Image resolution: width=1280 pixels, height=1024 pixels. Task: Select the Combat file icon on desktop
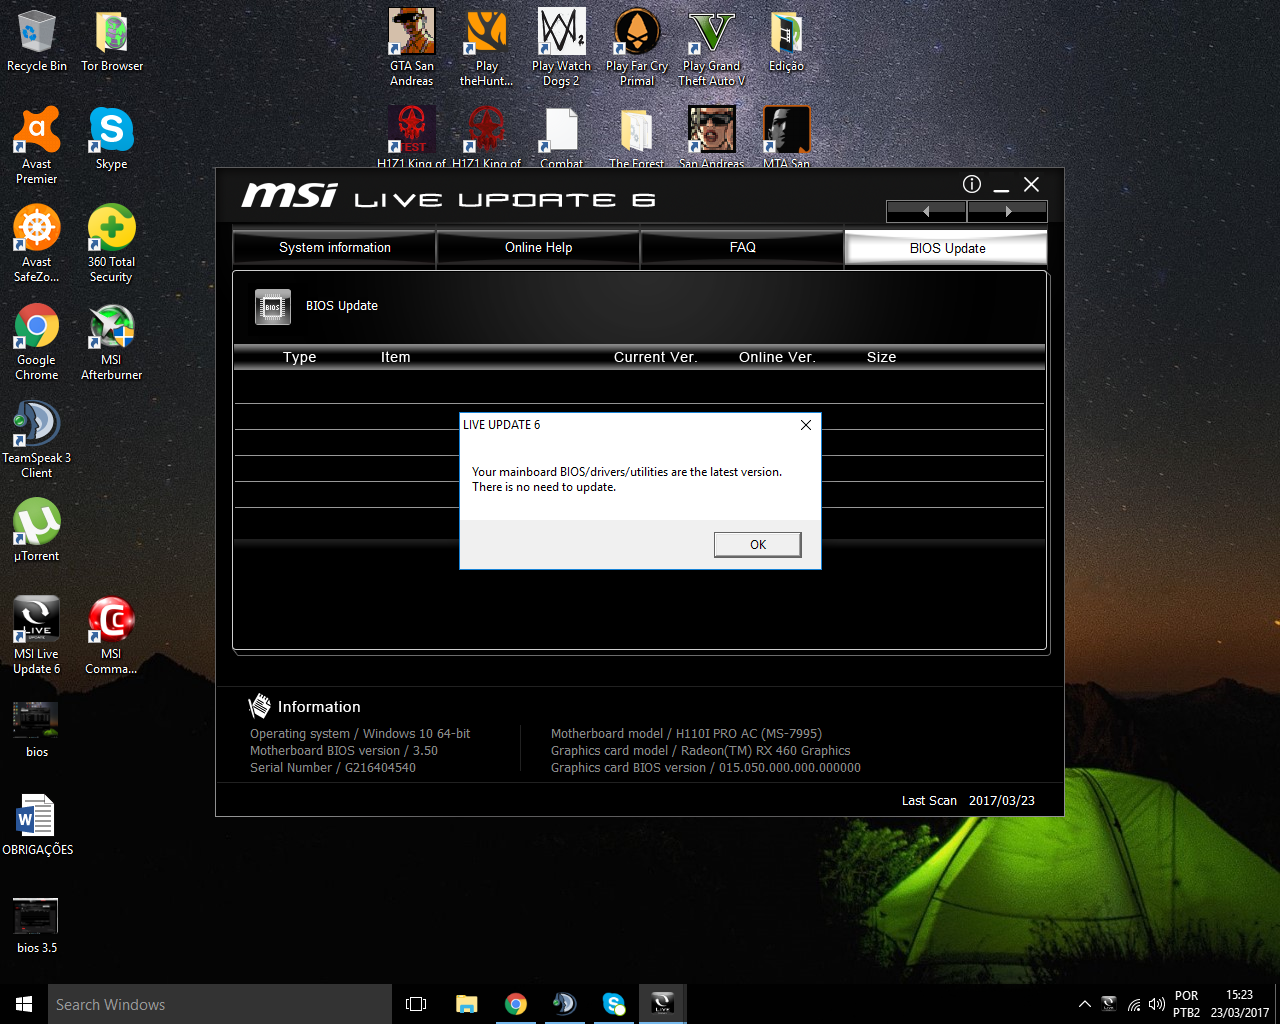coord(562,137)
